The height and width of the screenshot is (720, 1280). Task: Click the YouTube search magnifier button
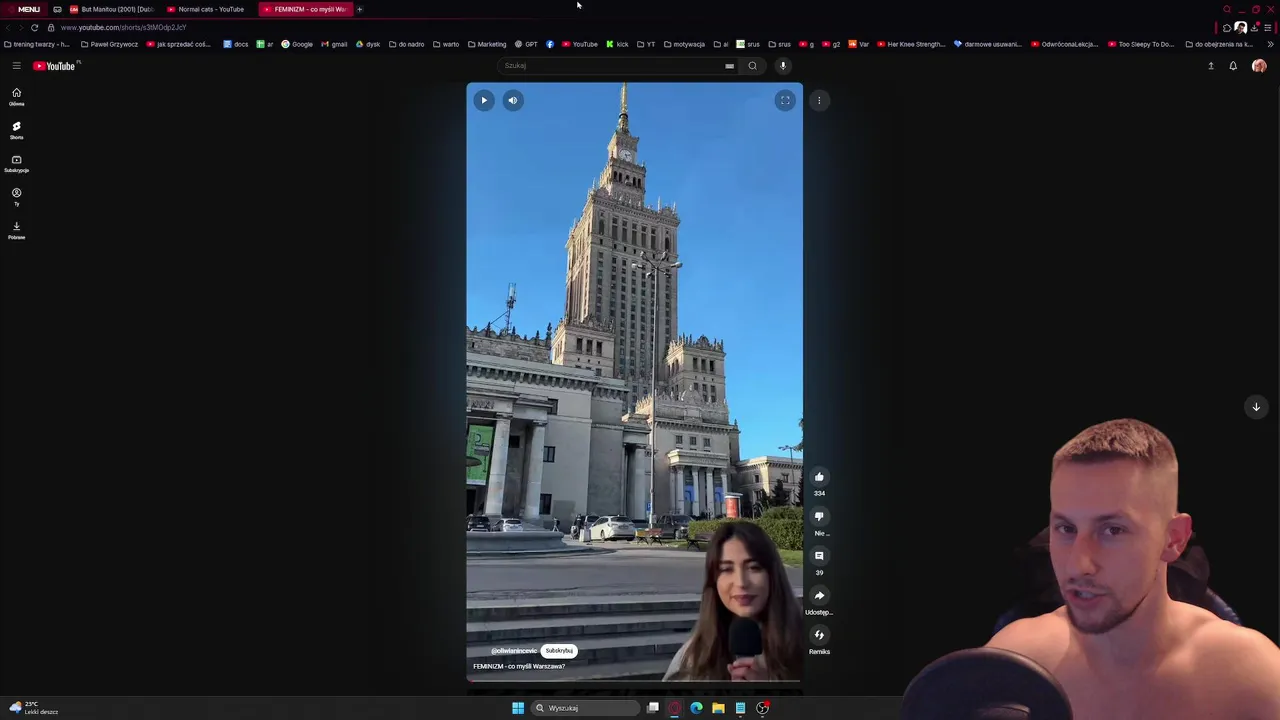click(x=753, y=66)
